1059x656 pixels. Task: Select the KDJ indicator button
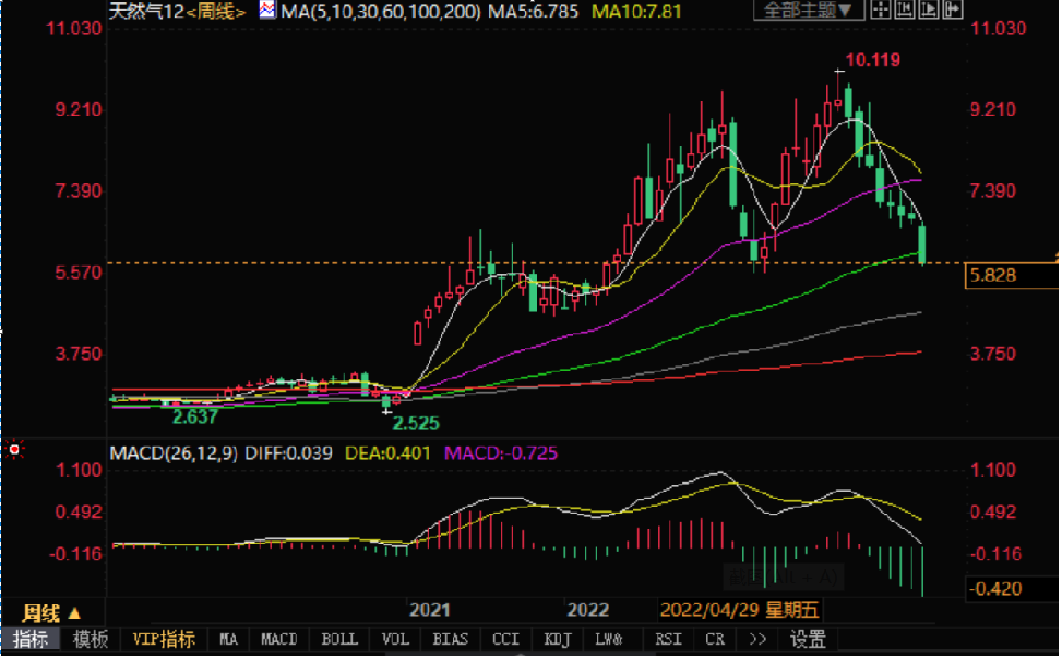(556, 639)
